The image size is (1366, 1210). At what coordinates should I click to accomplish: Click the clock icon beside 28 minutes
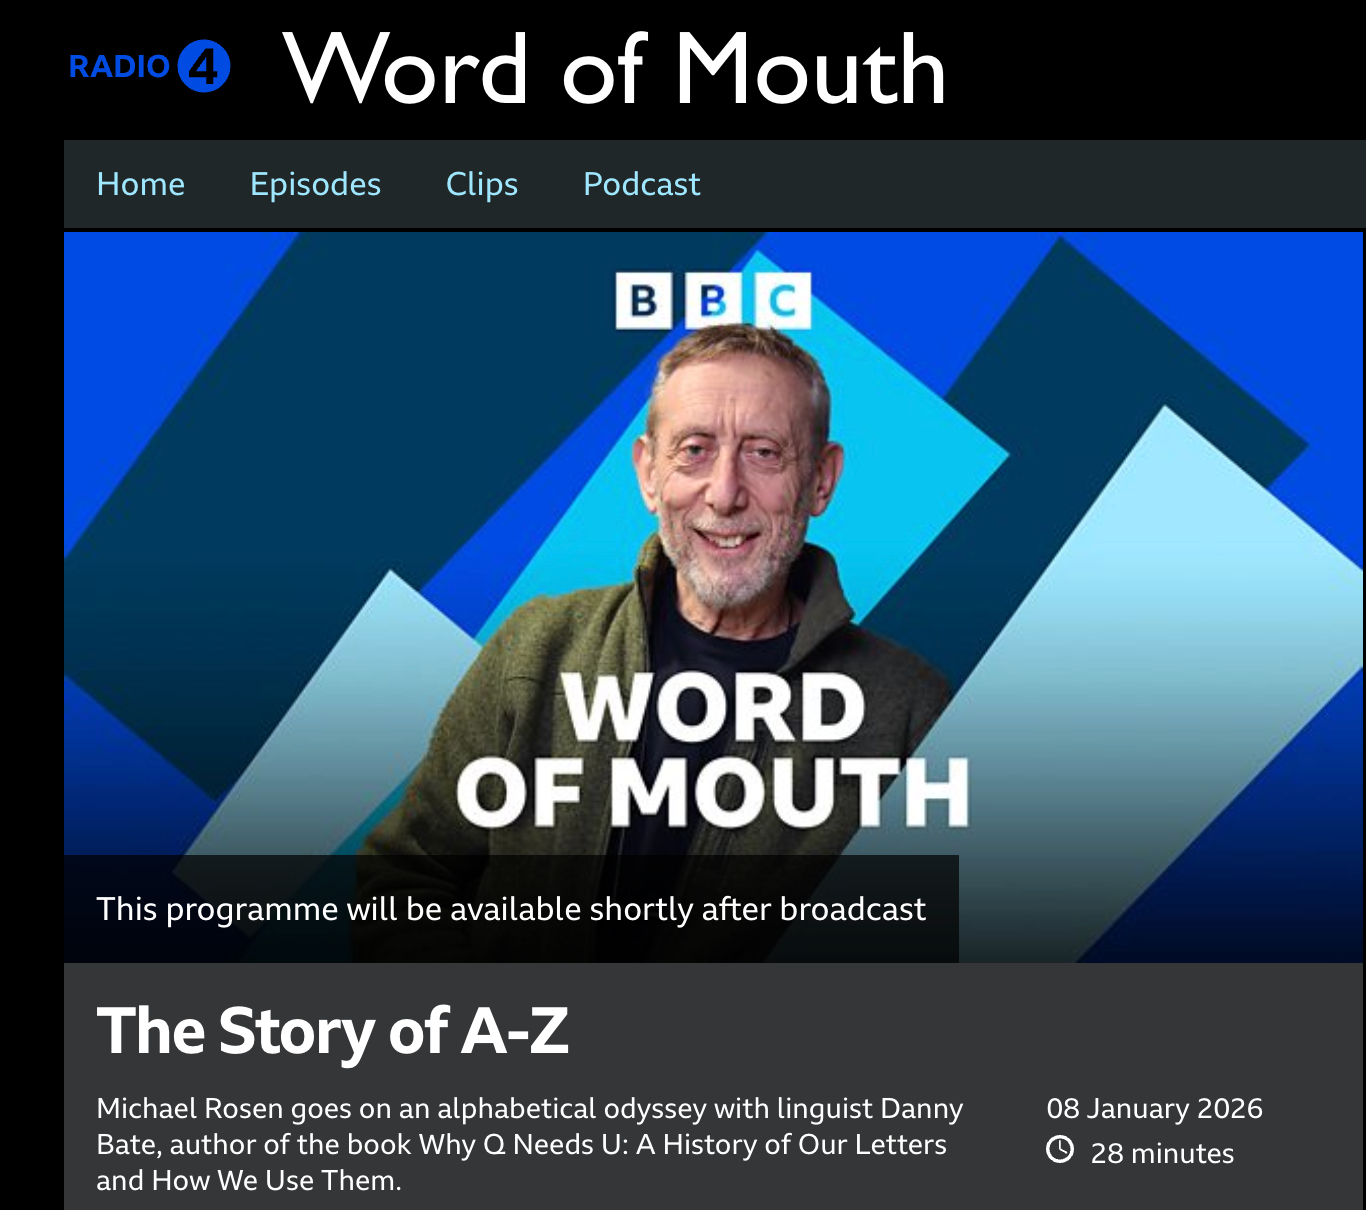(x=1060, y=1150)
